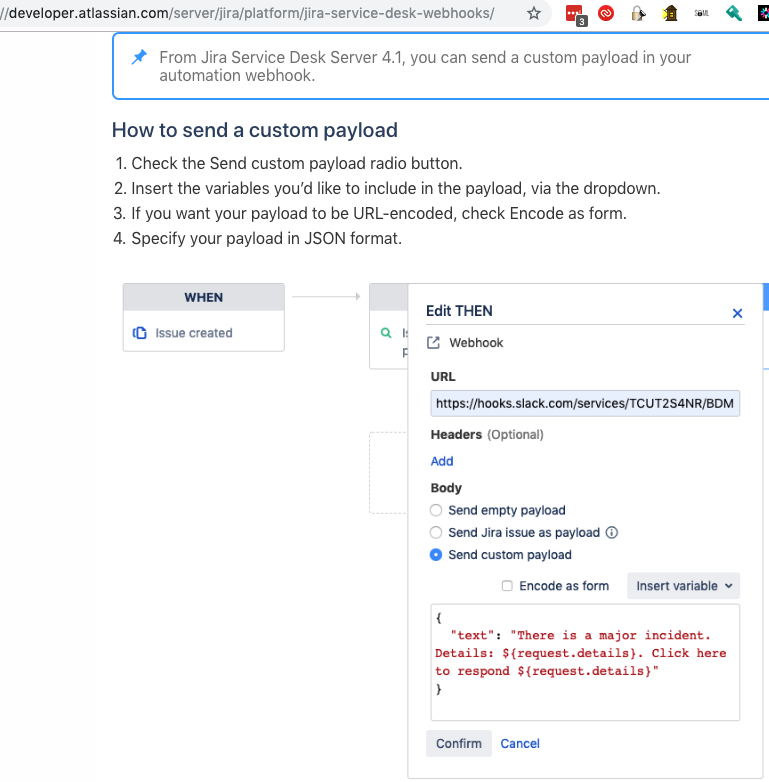The height and width of the screenshot is (782, 769).
Task: Click the step 'Specify your payload in JSON format.'
Action: [267, 238]
